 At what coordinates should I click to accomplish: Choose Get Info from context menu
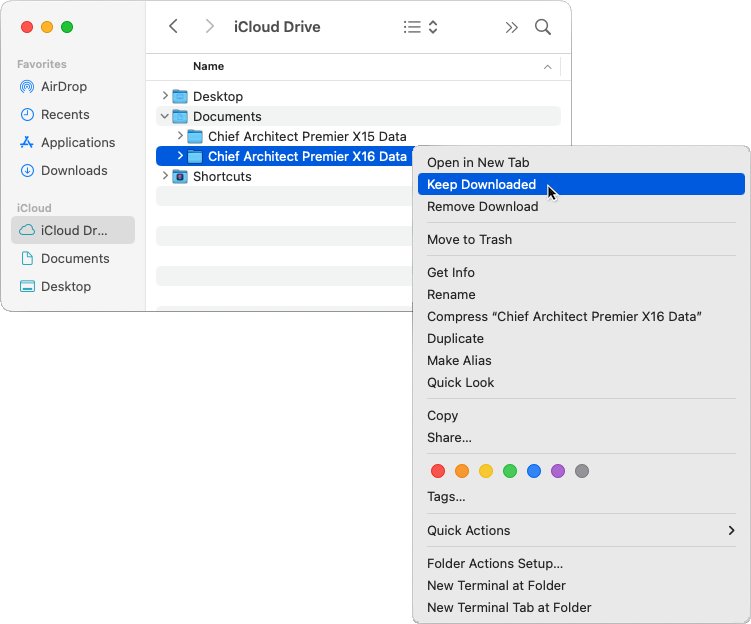click(x=581, y=272)
